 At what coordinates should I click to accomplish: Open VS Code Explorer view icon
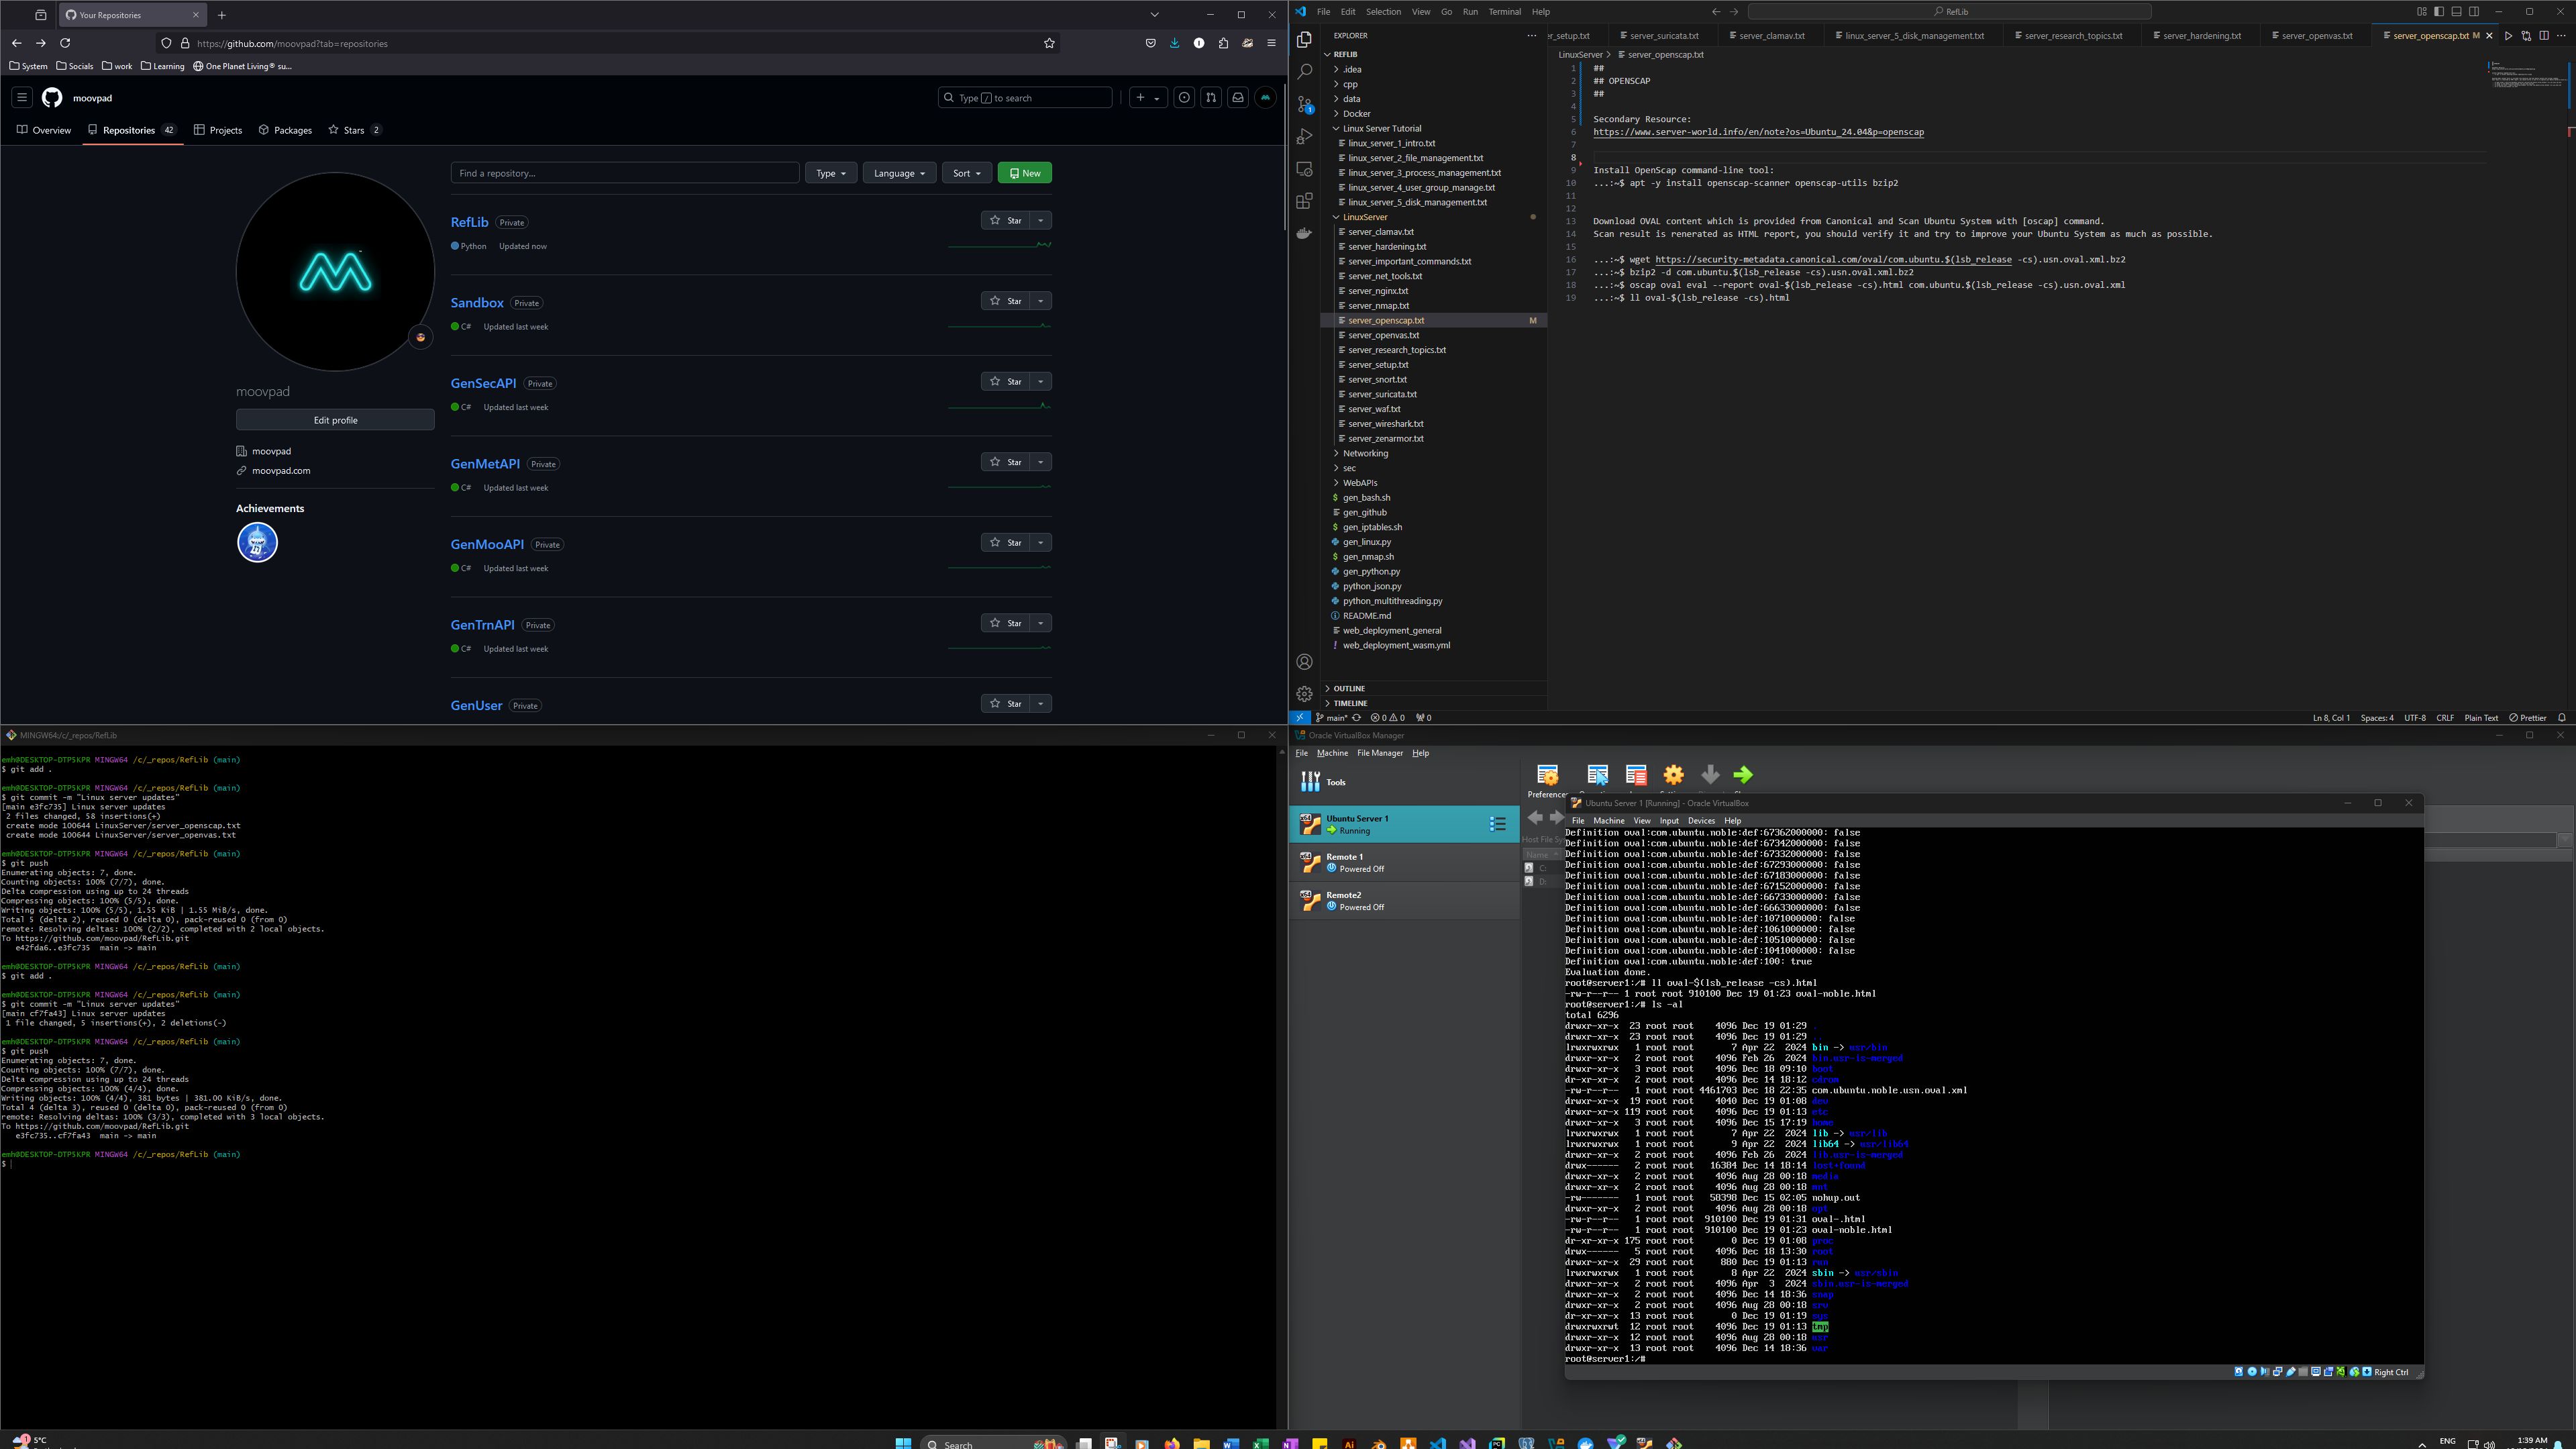(1304, 40)
